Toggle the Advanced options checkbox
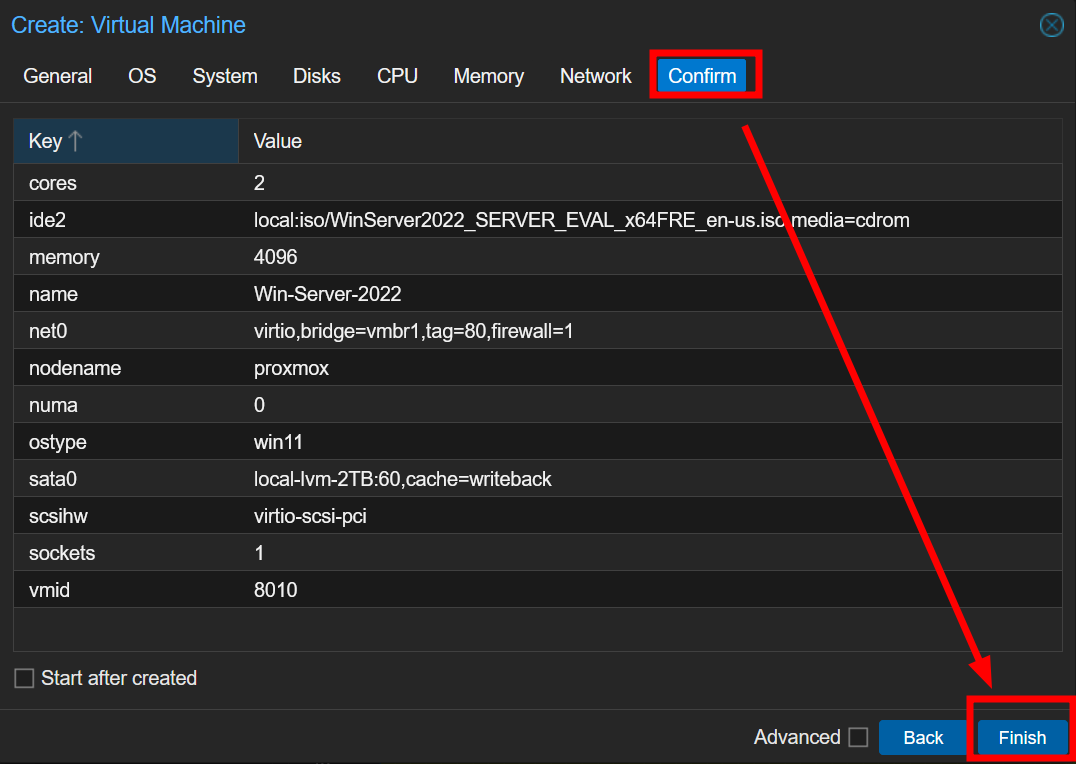The height and width of the screenshot is (764, 1076). point(858,737)
